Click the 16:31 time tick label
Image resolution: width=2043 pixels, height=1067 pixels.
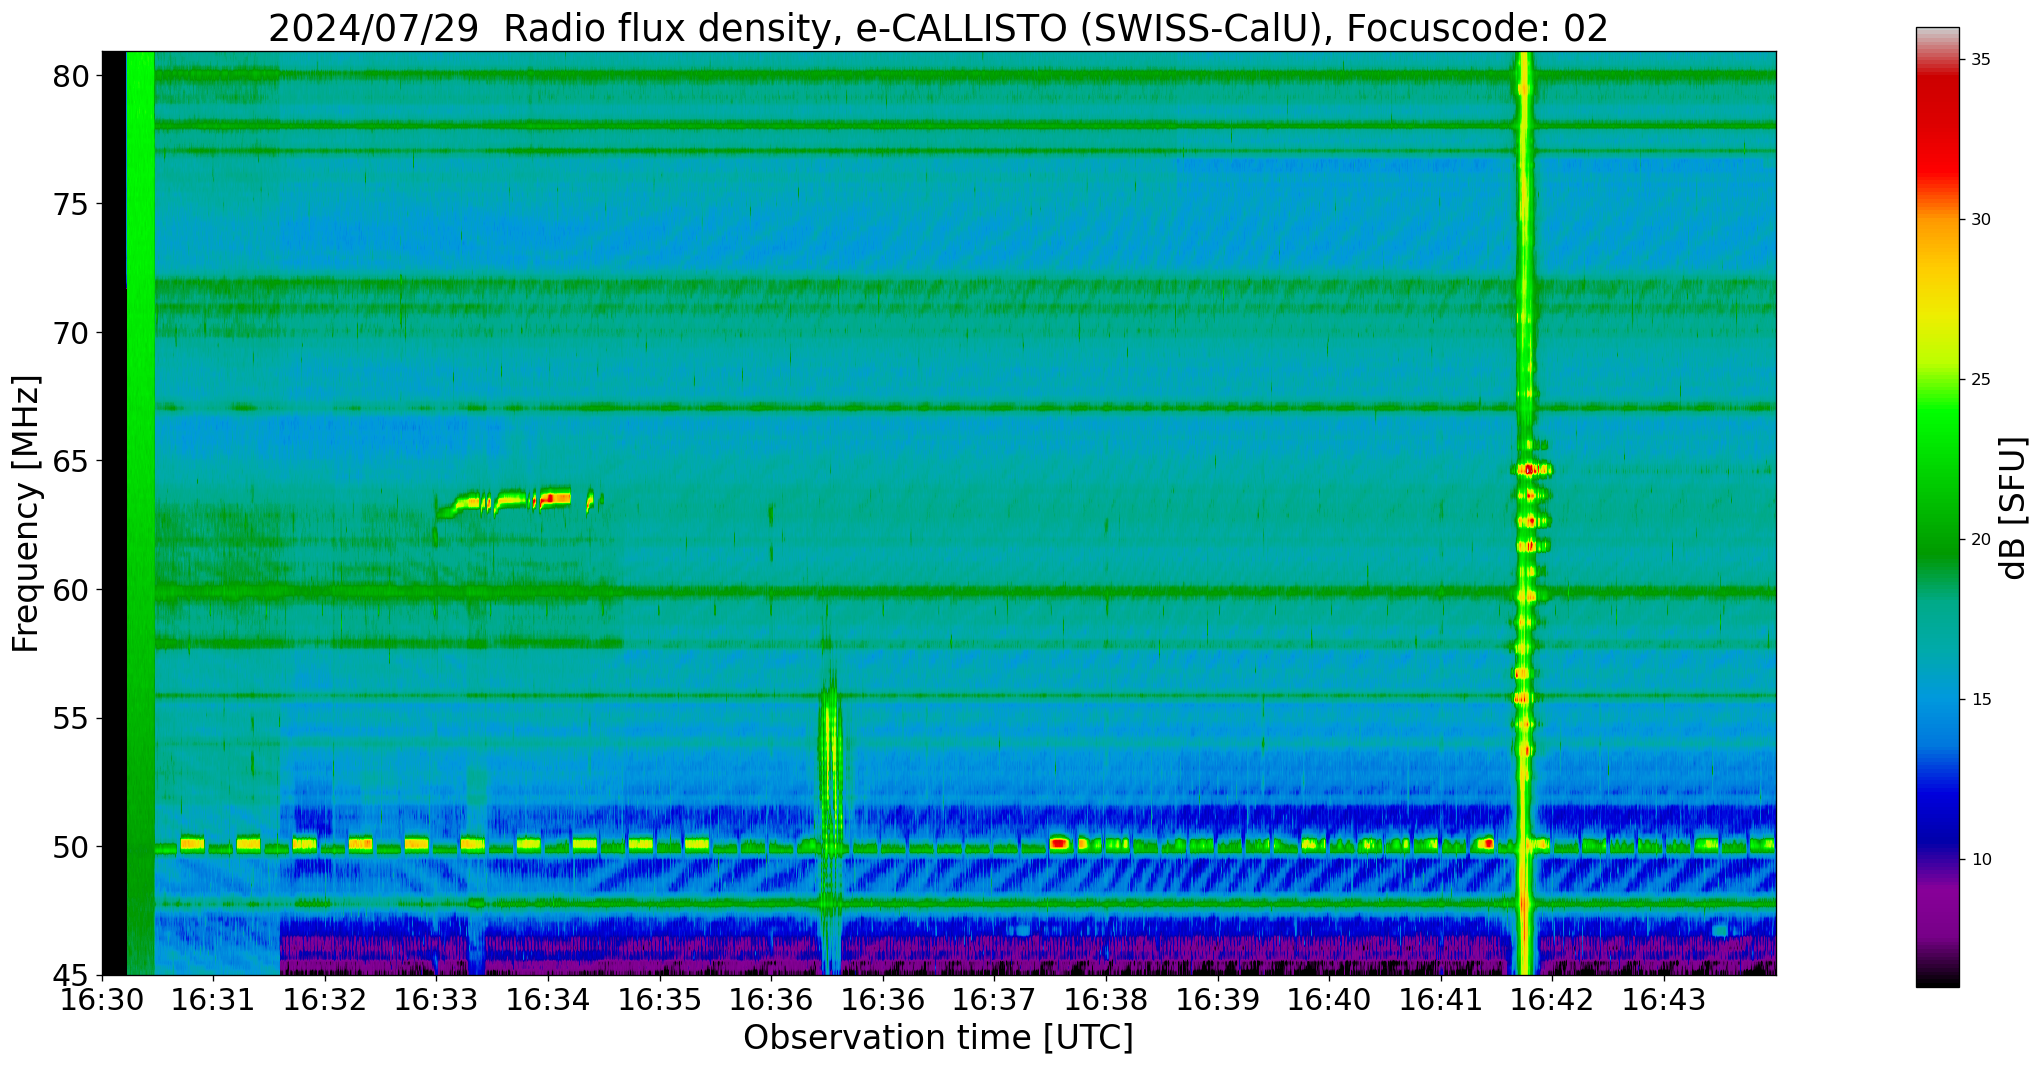point(212,1000)
